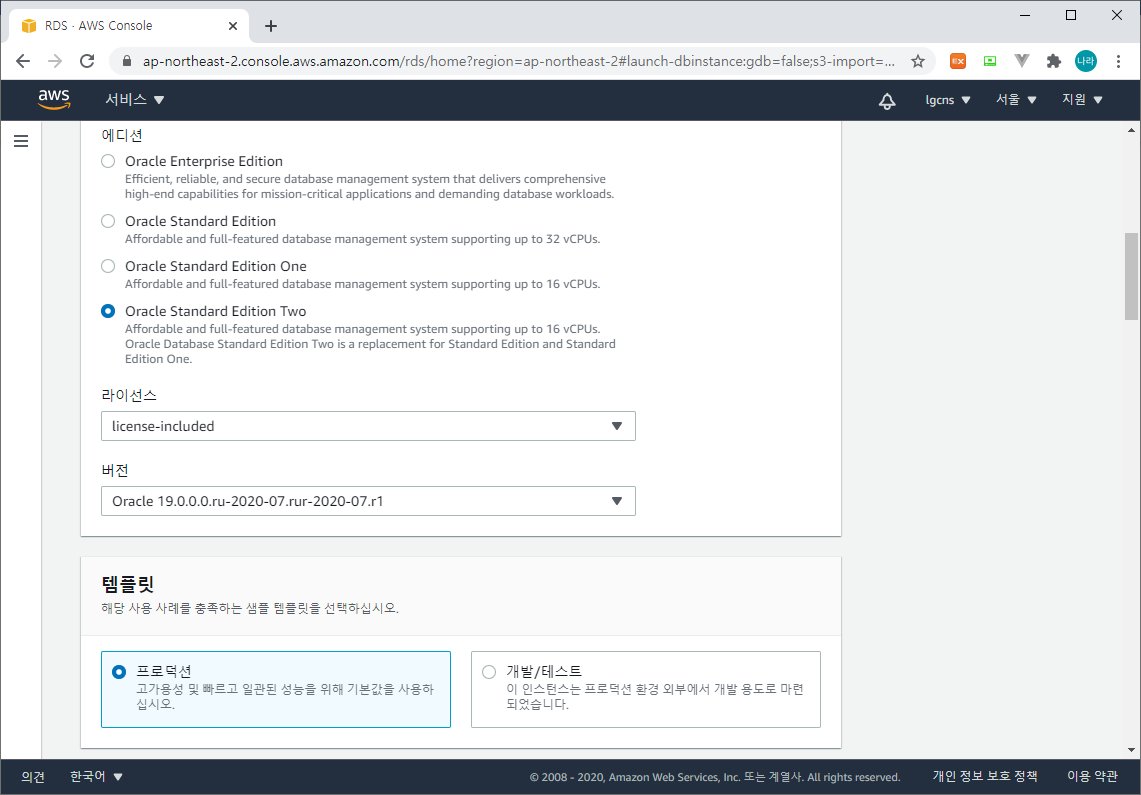Screen dimensions: 1141x795
Task: Open the 개인 정보 보호 정책 link
Action: [985, 777]
